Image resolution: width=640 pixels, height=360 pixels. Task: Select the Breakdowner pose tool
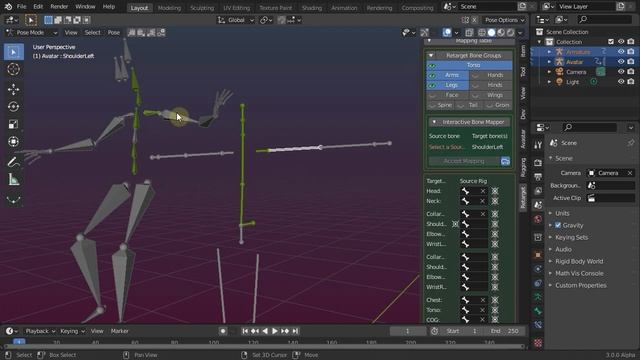[13, 199]
